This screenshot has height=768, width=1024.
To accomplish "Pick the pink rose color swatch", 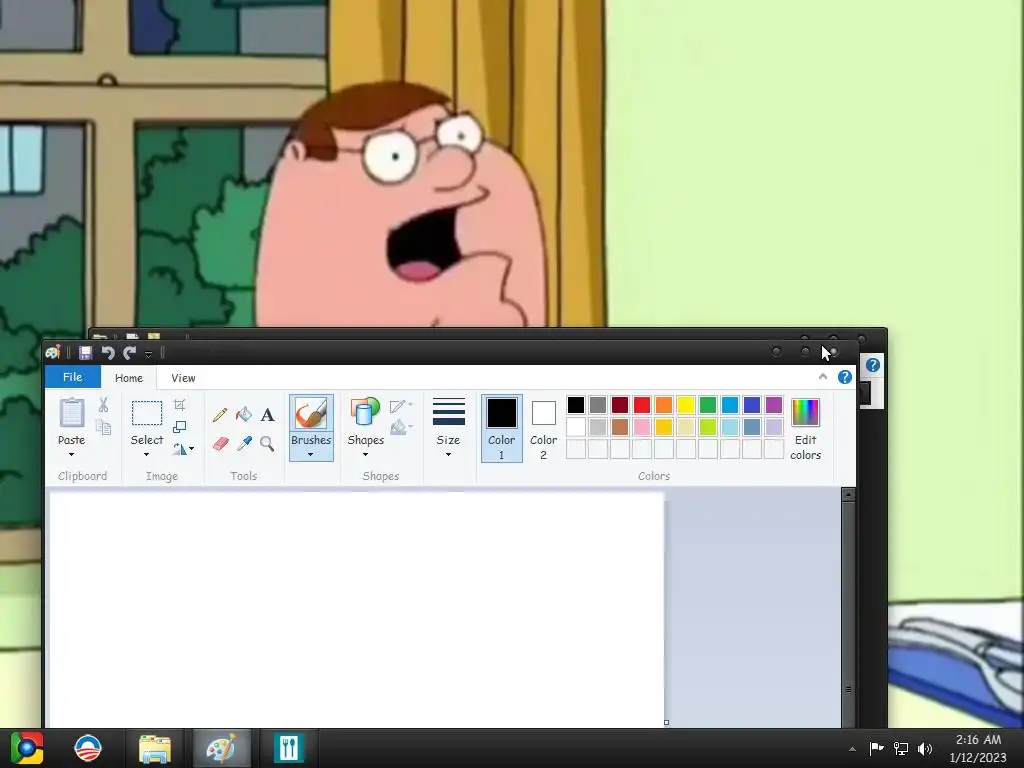I will coord(642,427).
